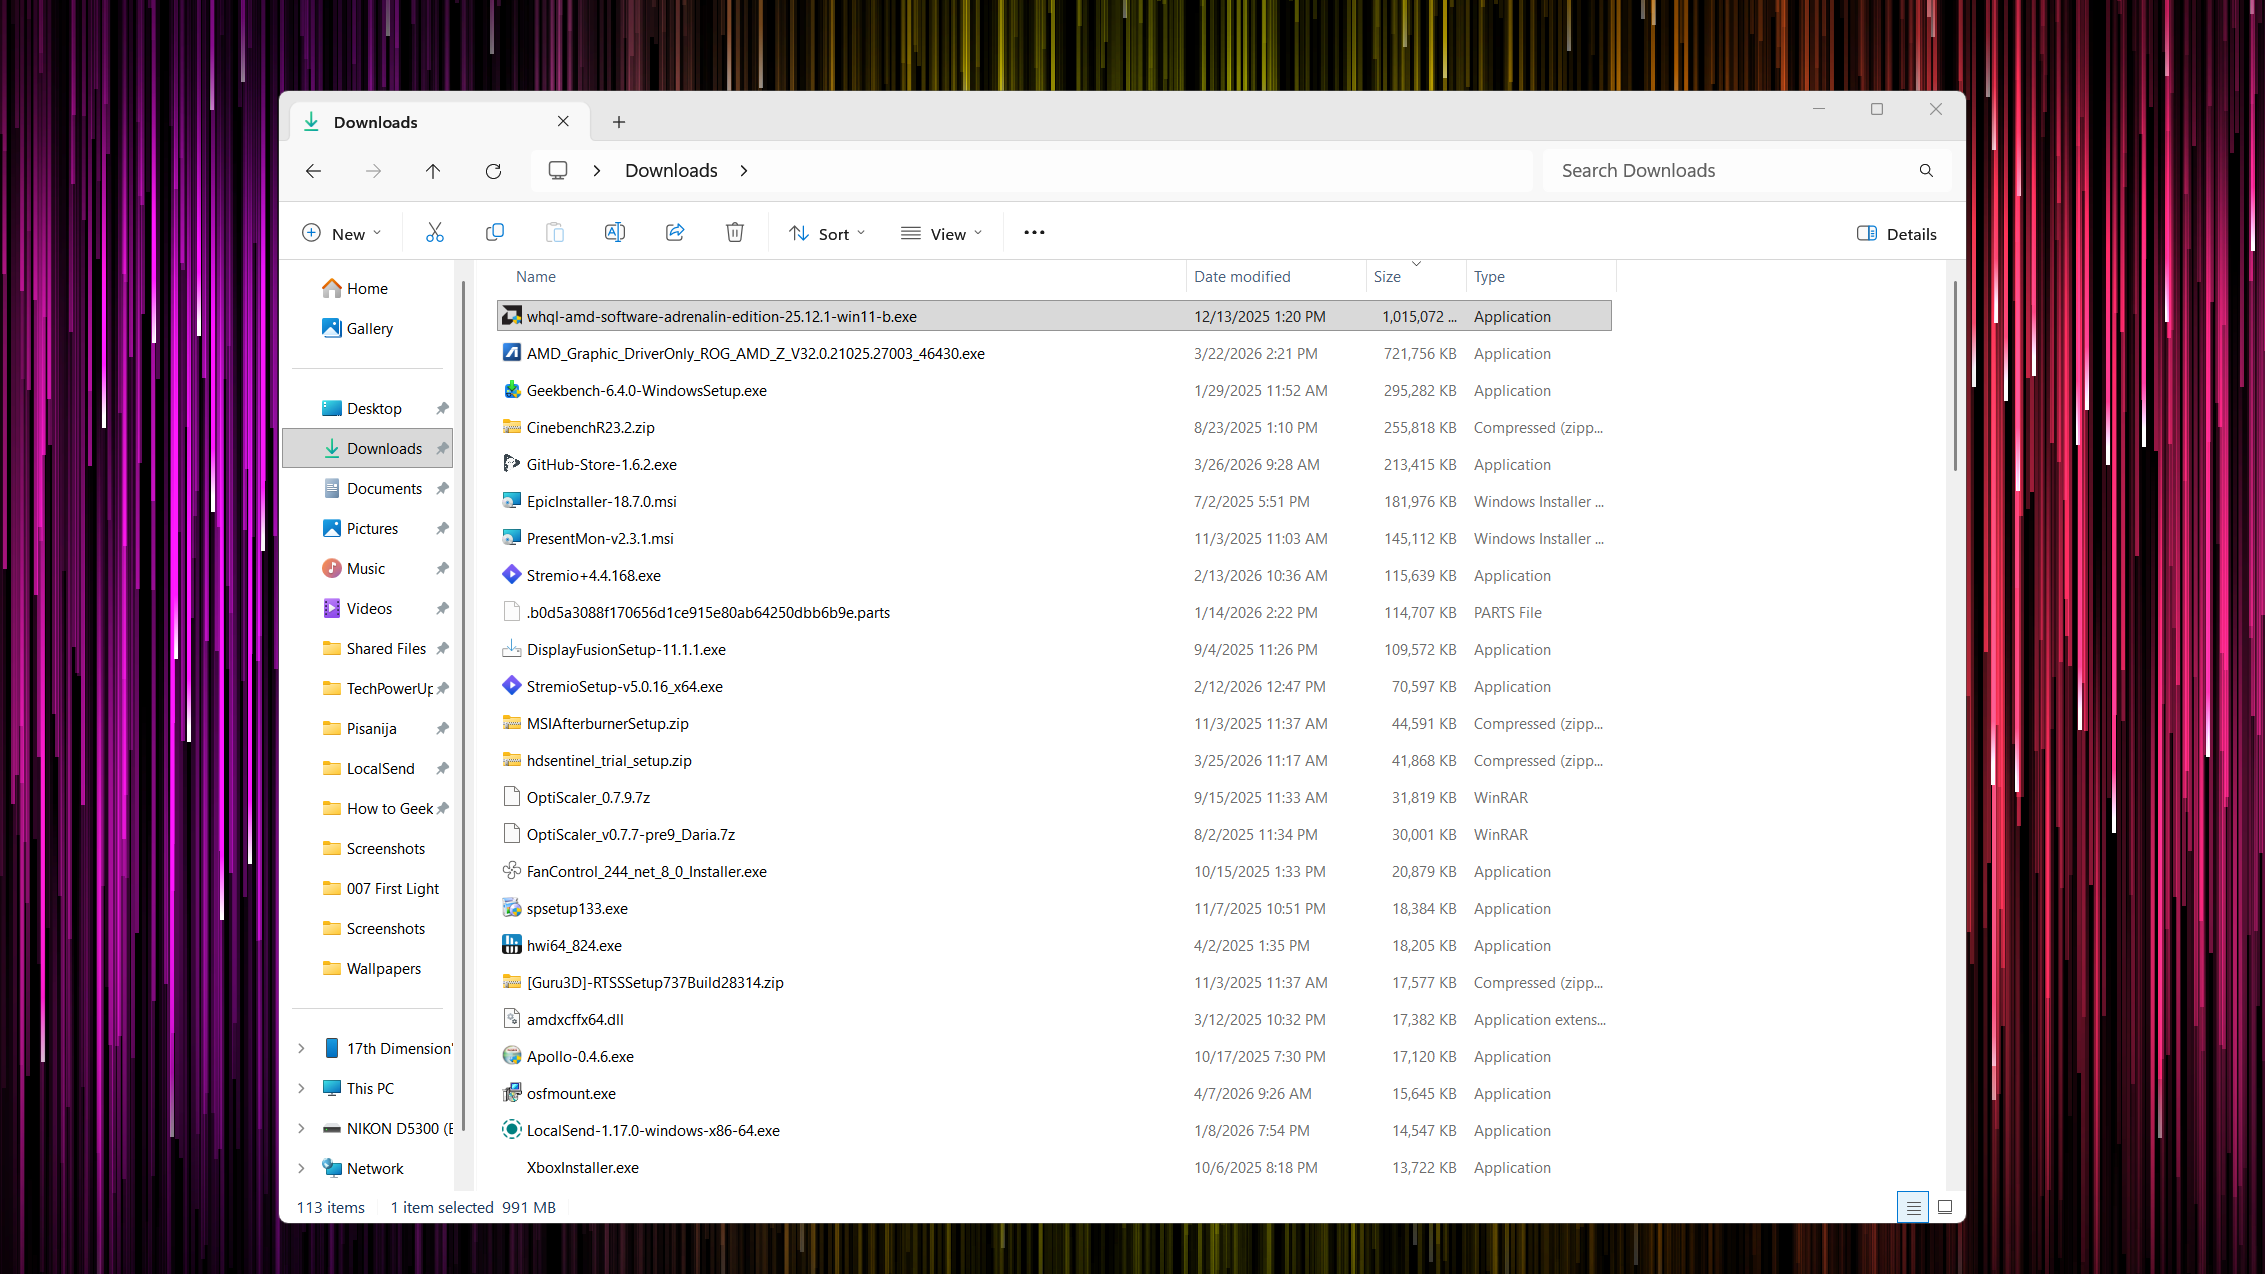Select the Stremio+4.4.168.exe icon
The image size is (2265, 1274).
511,575
